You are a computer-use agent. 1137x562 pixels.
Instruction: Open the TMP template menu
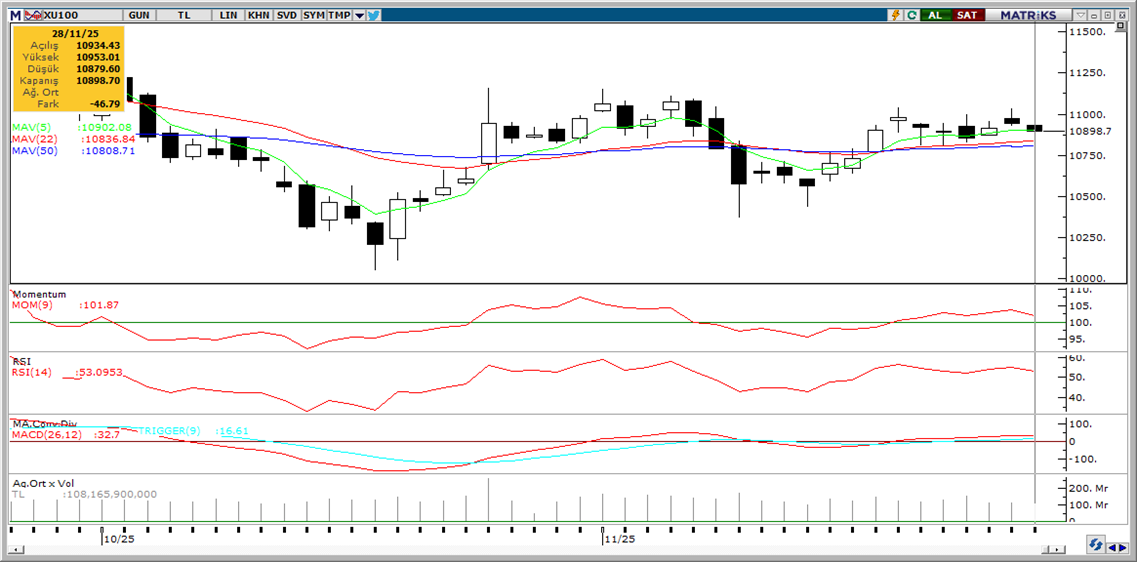(x=340, y=15)
